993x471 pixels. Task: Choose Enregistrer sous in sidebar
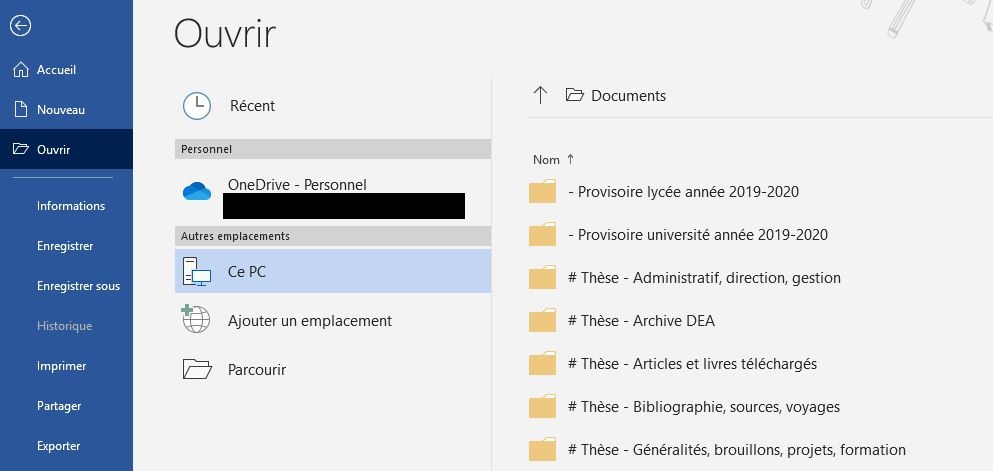click(78, 286)
